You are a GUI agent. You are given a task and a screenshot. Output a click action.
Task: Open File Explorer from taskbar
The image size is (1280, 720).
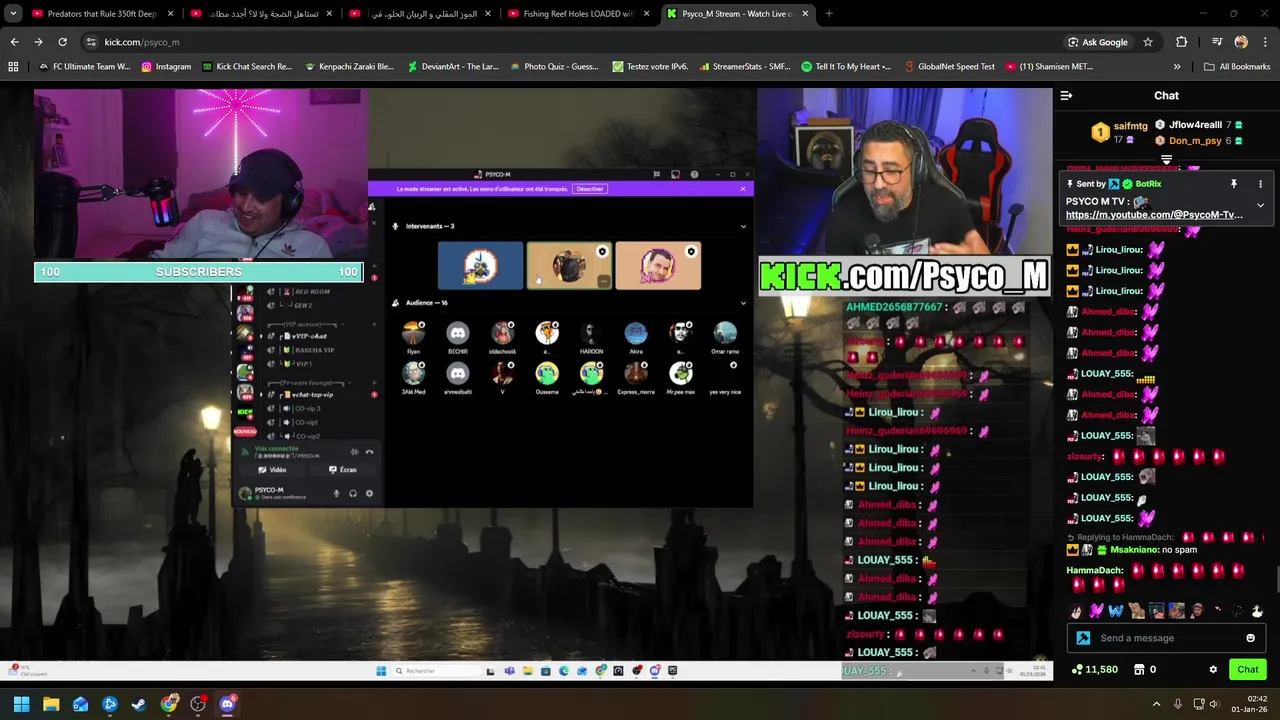(x=51, y=704)
